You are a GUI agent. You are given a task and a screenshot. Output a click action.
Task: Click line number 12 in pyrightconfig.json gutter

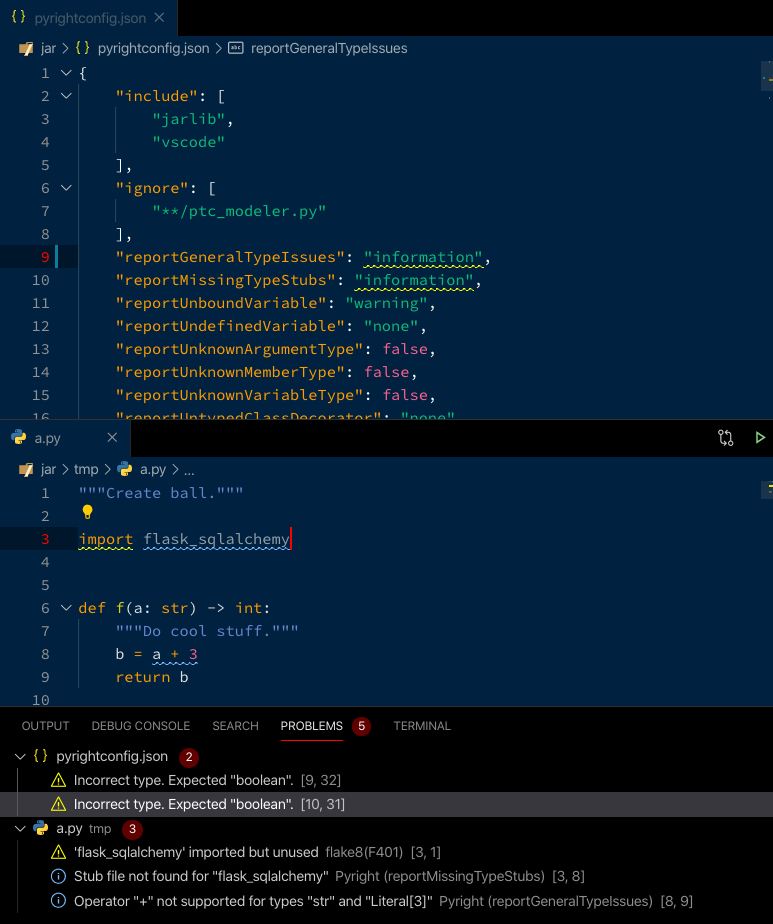(41, 326)
